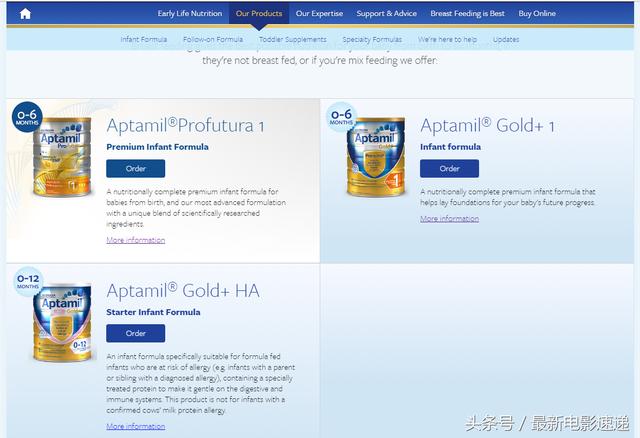Viewport: 640px width, 438px height.
Task: Click Aptamil Profutura 1 title
Action: coord(185,126)
